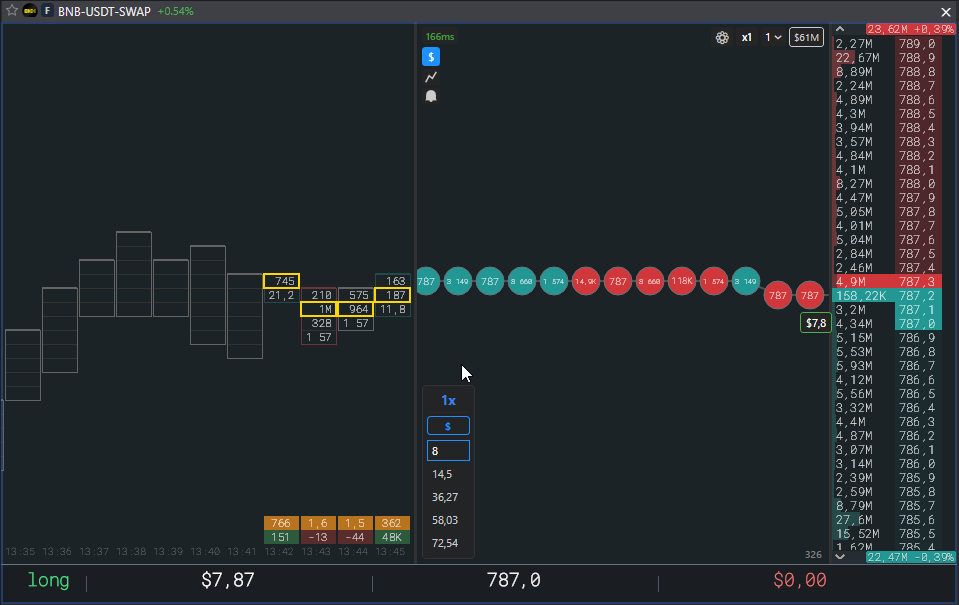
Task: Select the 14,5 size preset
Action: (x=442, y=474)
